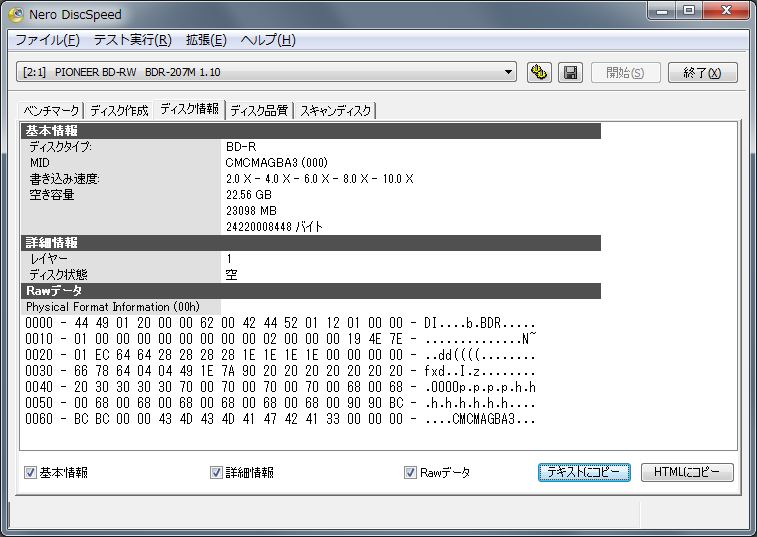Open the ファイル(F) menu
The width and height of the screenshot is (757, 537).
[x=47, y=40]
